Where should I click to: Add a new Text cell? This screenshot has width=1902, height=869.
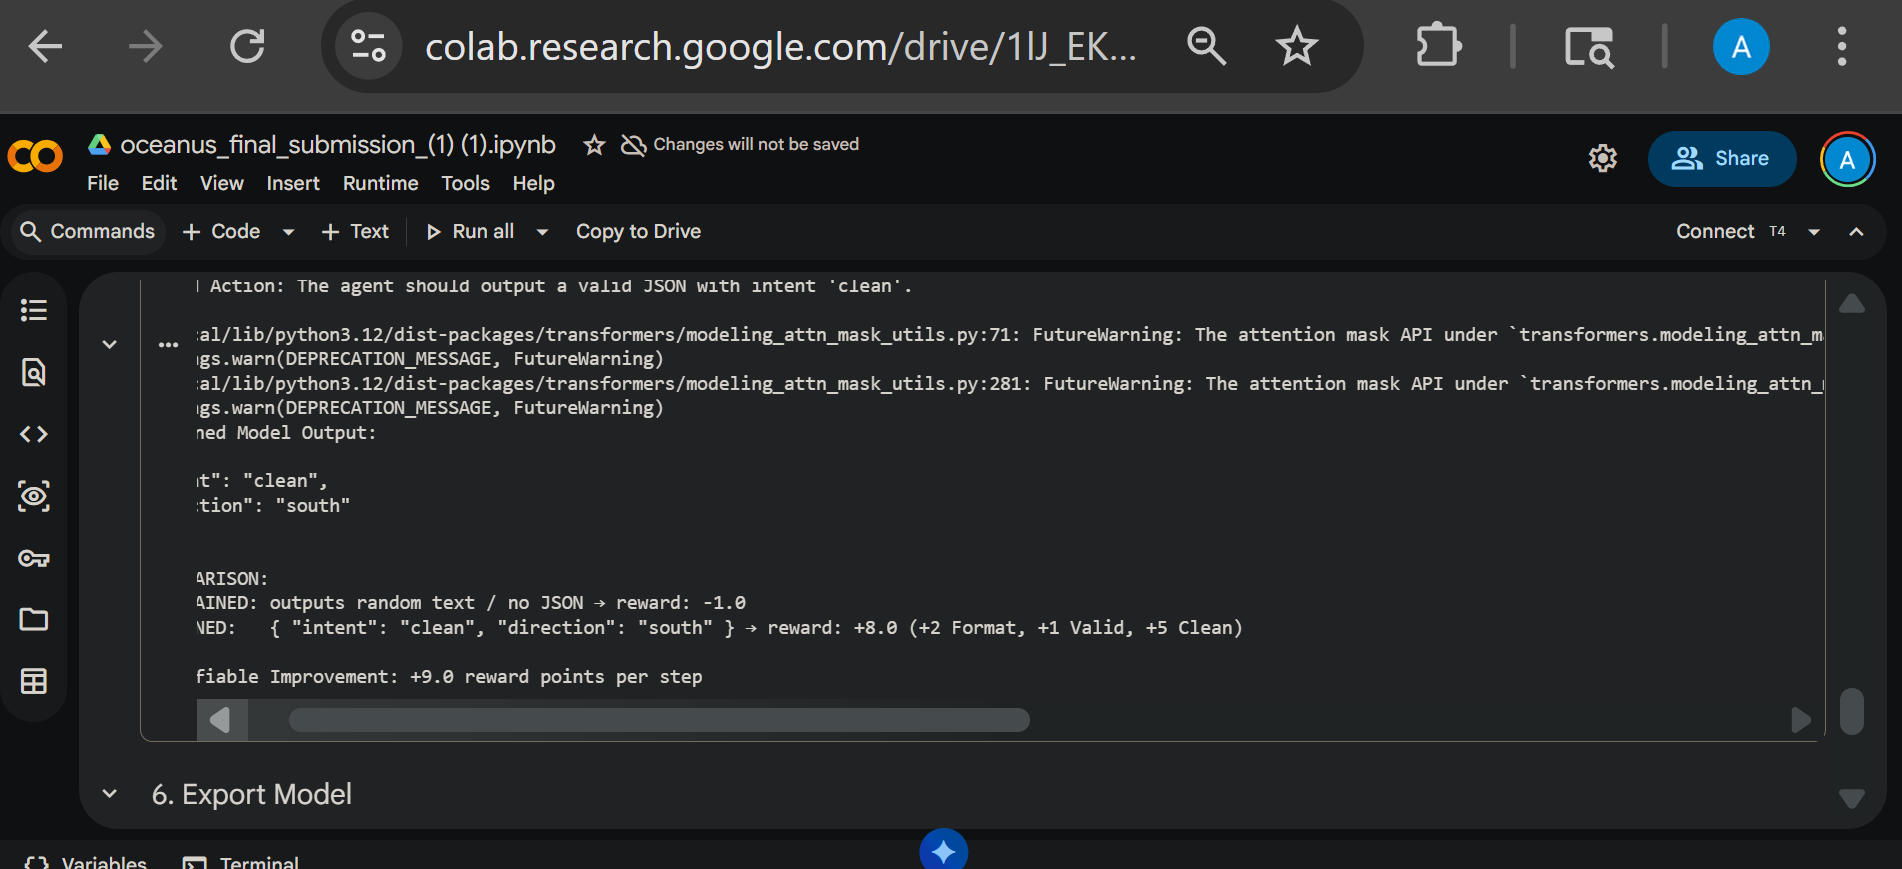tap(355, 231)
